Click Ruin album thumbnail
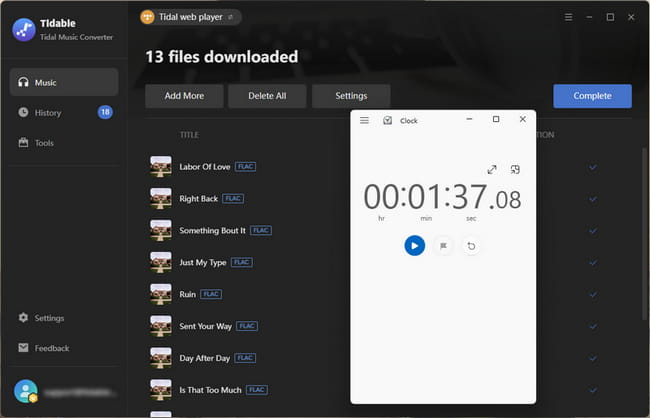 click(161, 294)
